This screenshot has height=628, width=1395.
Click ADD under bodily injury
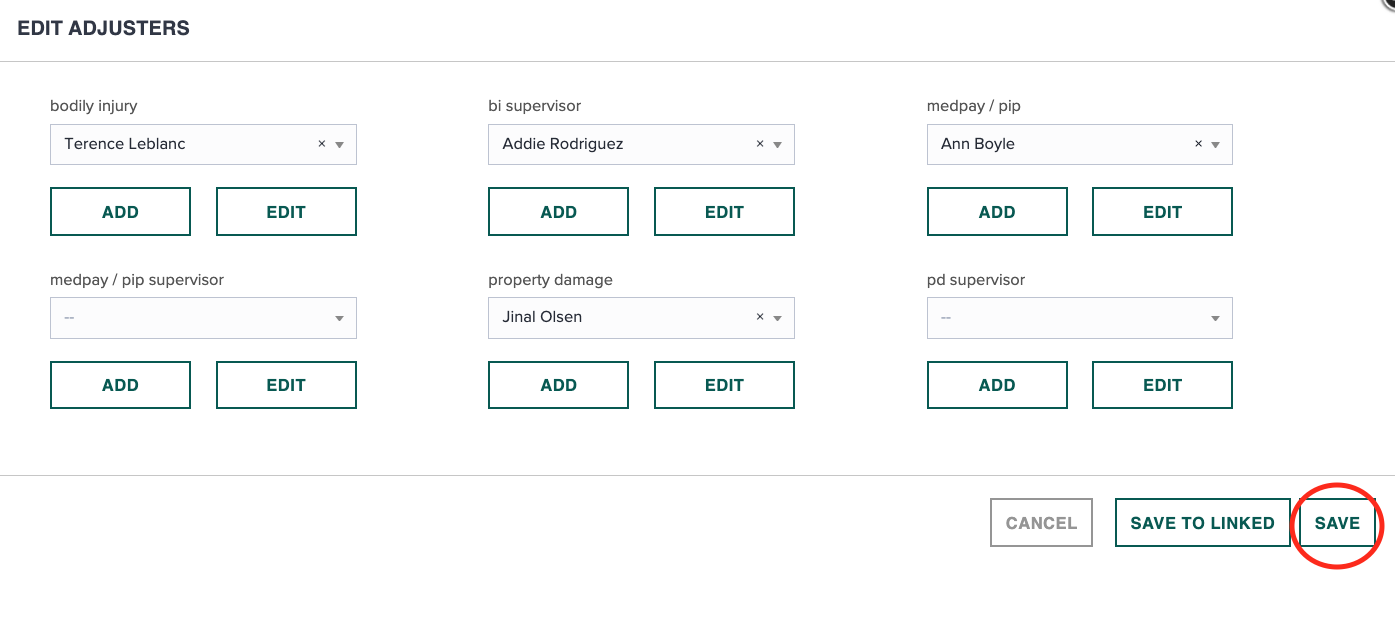coord(120,211)
